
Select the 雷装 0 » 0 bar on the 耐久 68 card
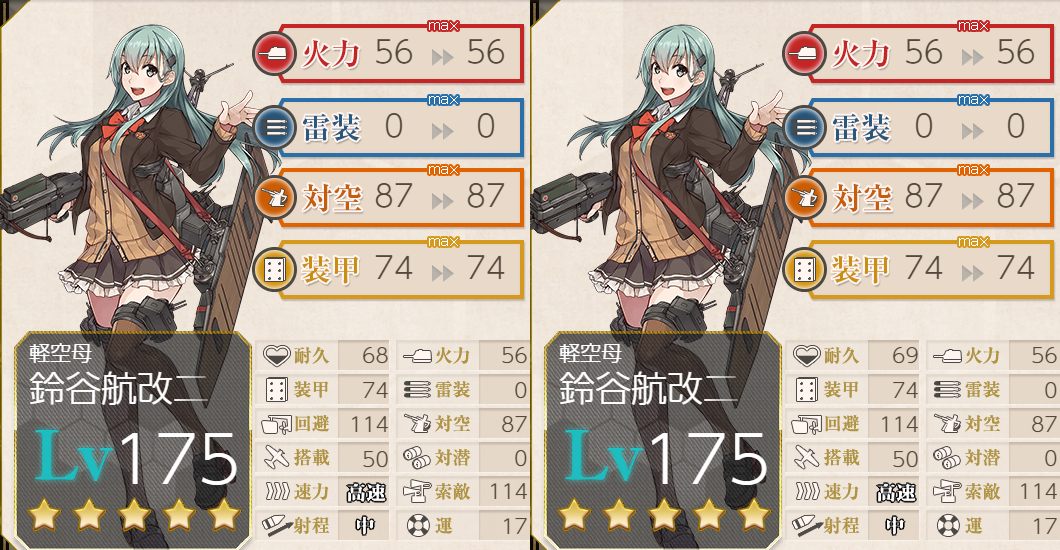click(x=402, y=126)
